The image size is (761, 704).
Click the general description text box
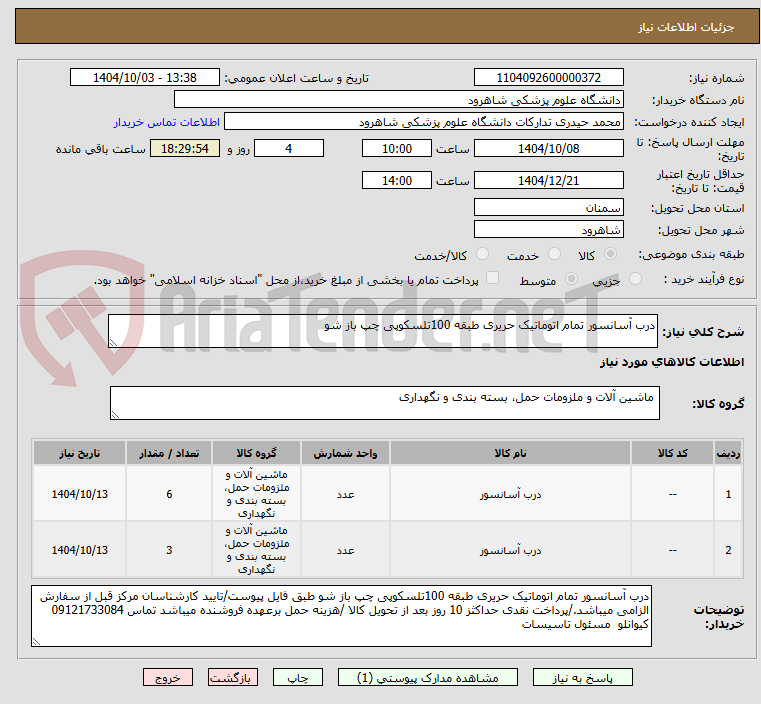(x=383, y=331)
